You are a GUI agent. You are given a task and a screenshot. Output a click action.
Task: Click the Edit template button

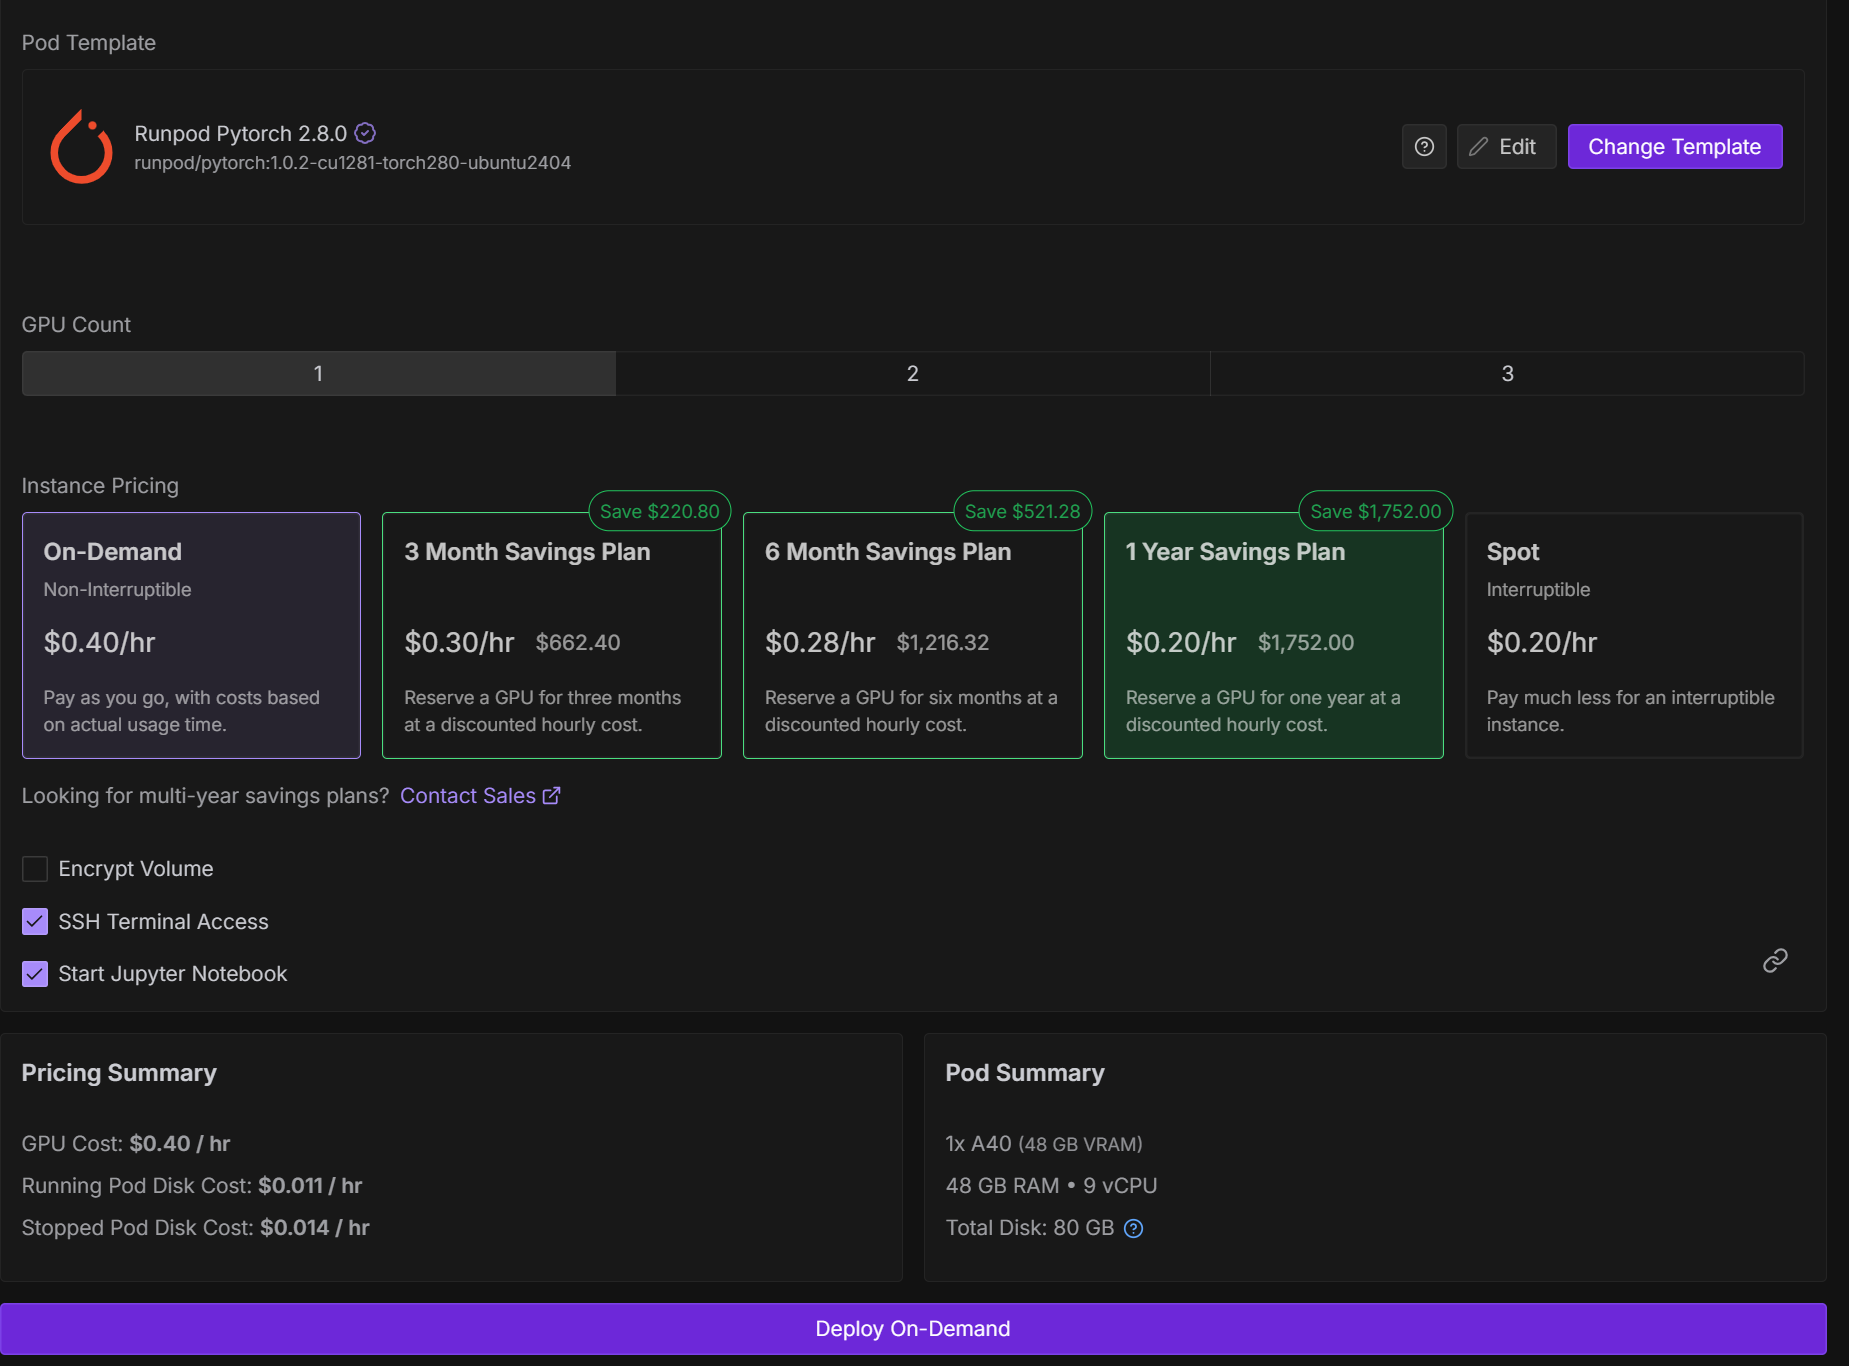1505,147
